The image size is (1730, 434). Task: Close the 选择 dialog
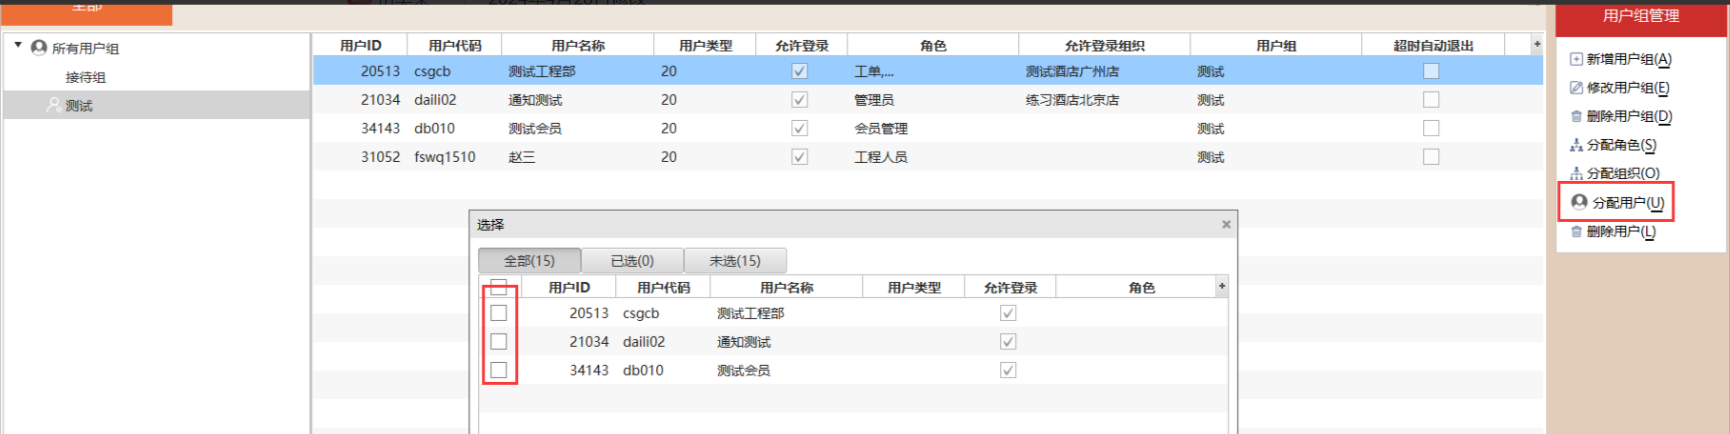coord(1226,224)
